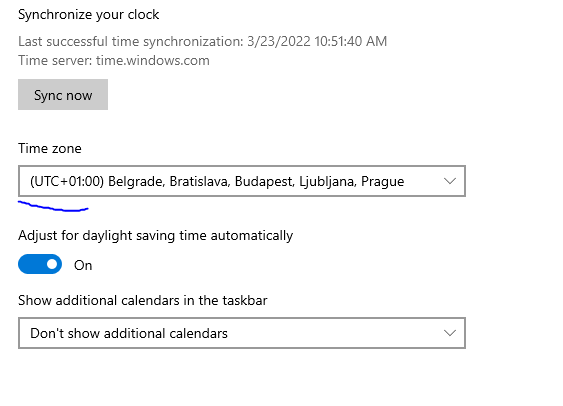Click the Last successful time synchronization text
Screen dimensions: 563x406
coord(203,41)
